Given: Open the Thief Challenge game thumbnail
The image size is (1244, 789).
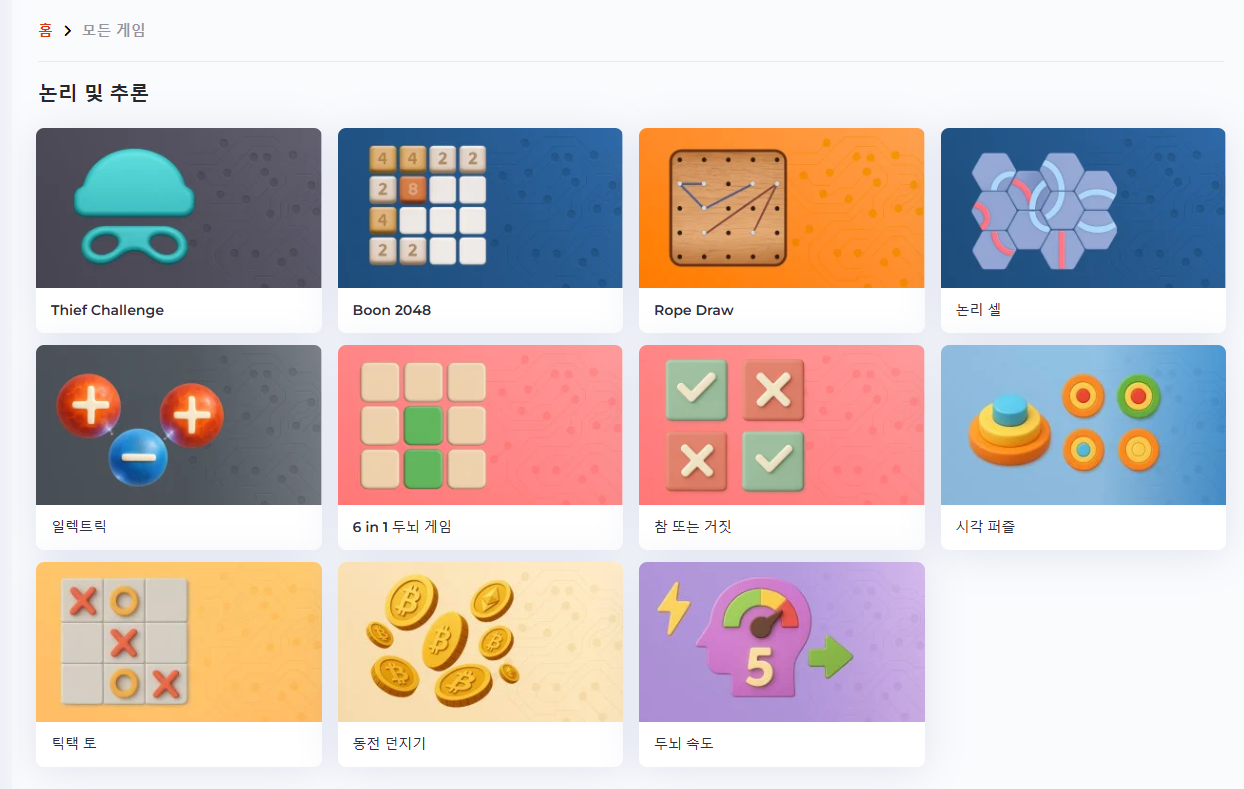Looking at the screenshot, I should click(179, 208).
